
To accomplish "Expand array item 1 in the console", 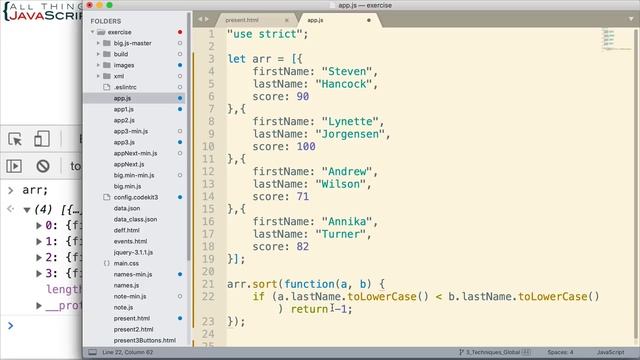I will [39, 242].
